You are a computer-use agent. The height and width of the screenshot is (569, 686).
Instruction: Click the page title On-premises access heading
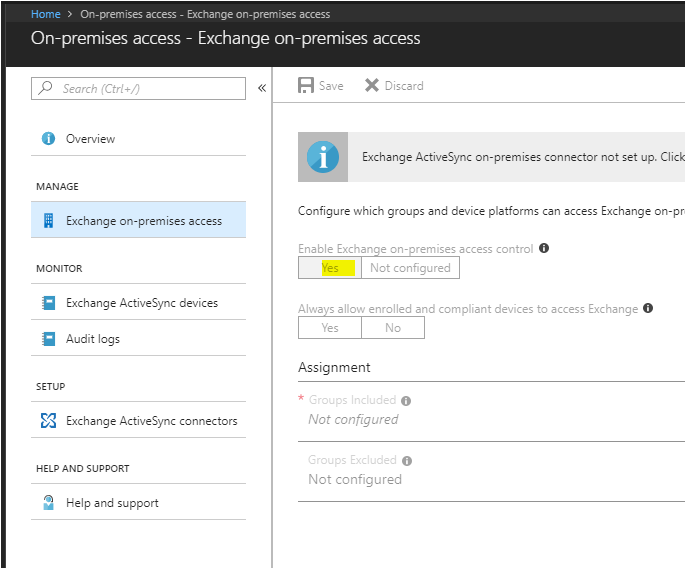coord(225,38)
